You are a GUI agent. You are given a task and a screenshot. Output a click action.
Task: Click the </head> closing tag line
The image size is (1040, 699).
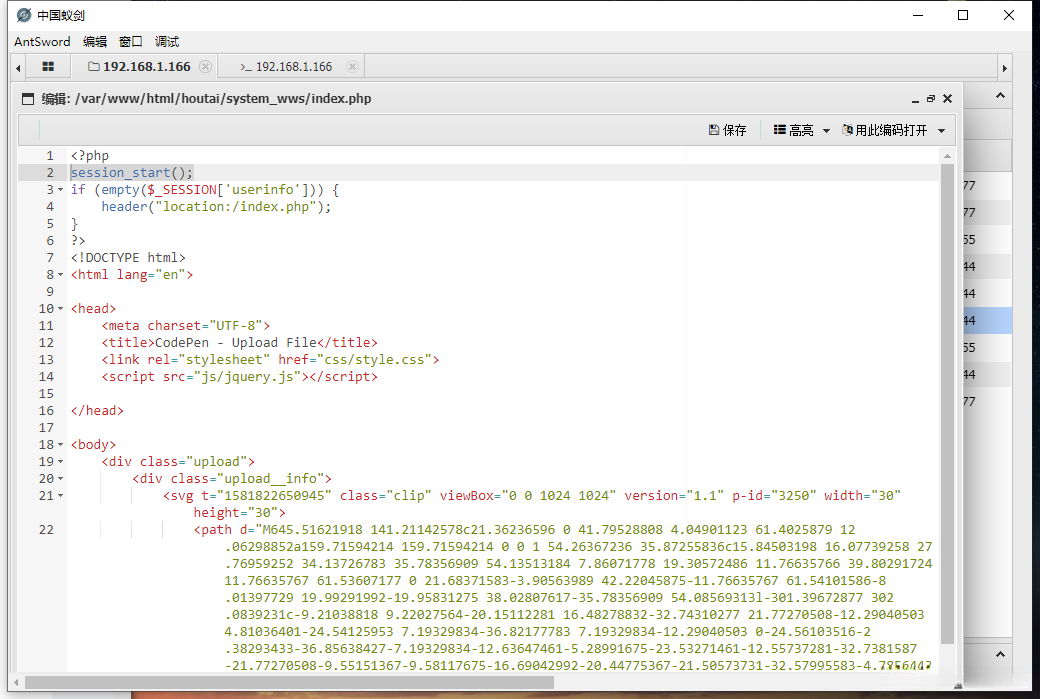[x=97, y=411]
